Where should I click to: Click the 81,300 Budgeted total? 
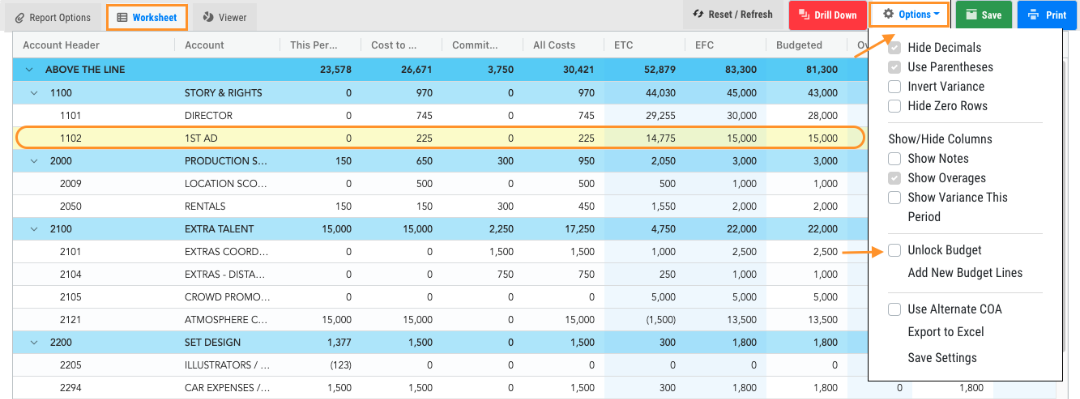pyautogui.click(x=822, y=70)
